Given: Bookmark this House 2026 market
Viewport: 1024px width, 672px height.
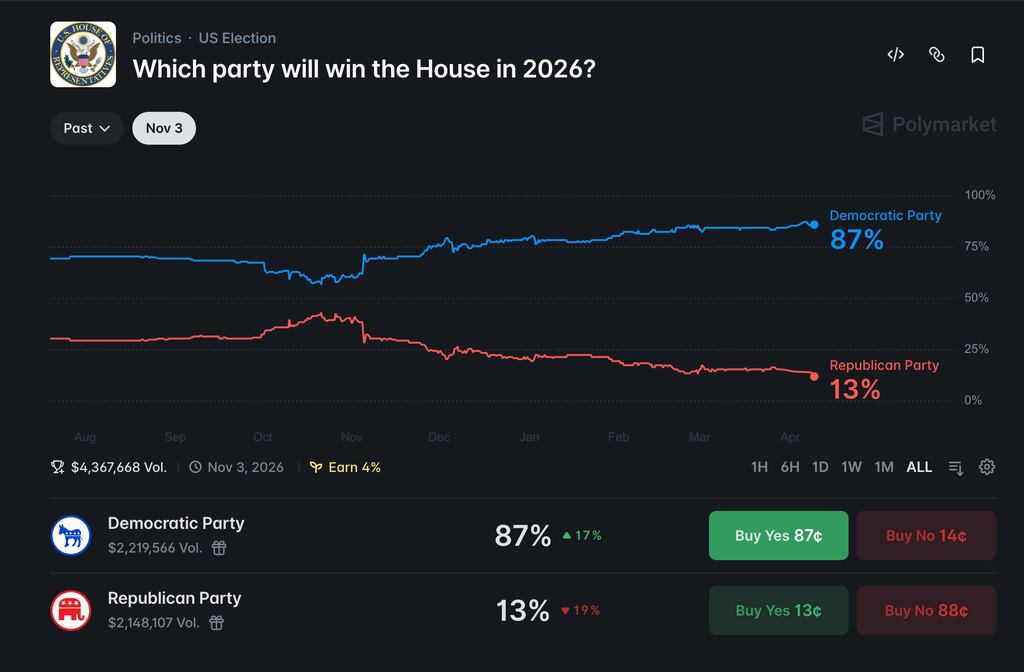Looking at the screenshot, I should tap(977, 55).
